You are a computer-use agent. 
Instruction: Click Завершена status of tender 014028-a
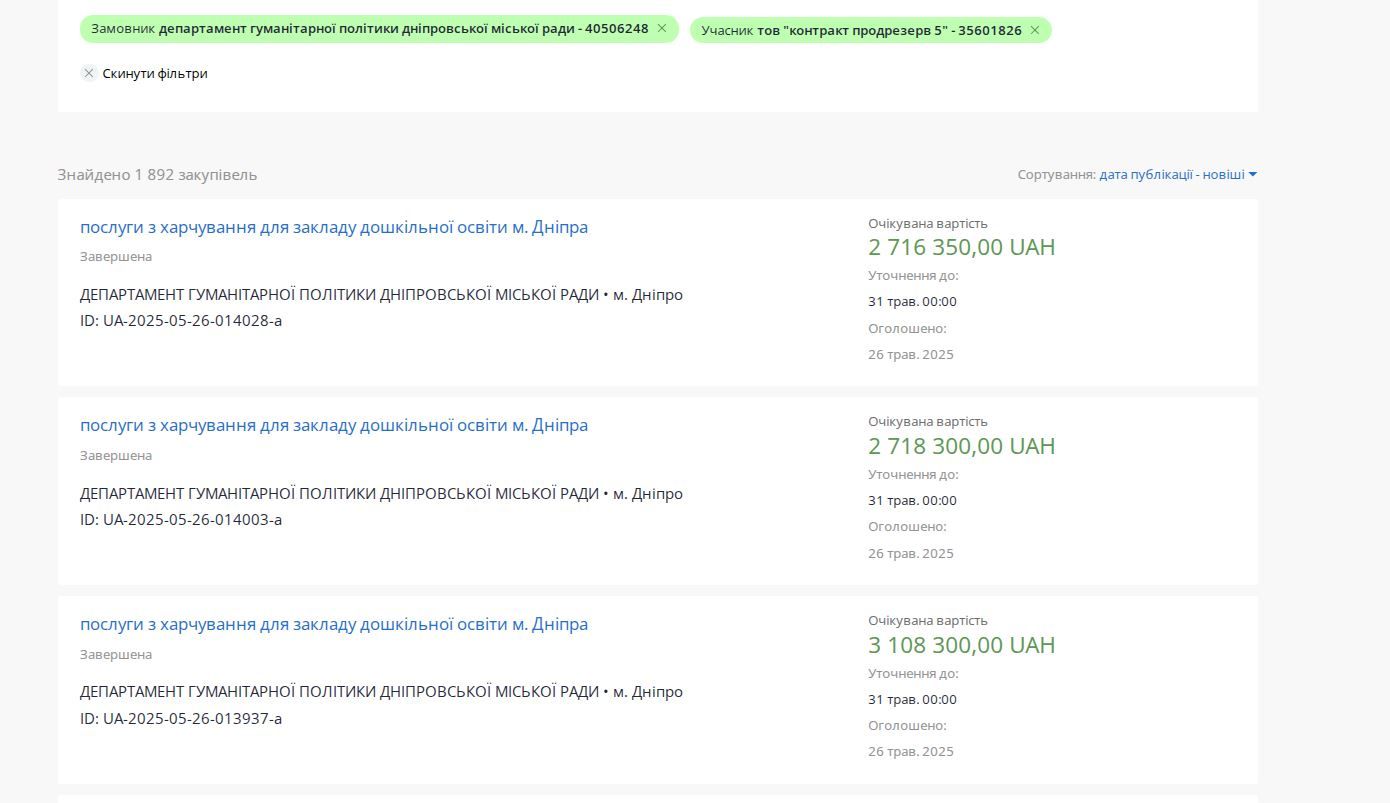tap(116, 257)
